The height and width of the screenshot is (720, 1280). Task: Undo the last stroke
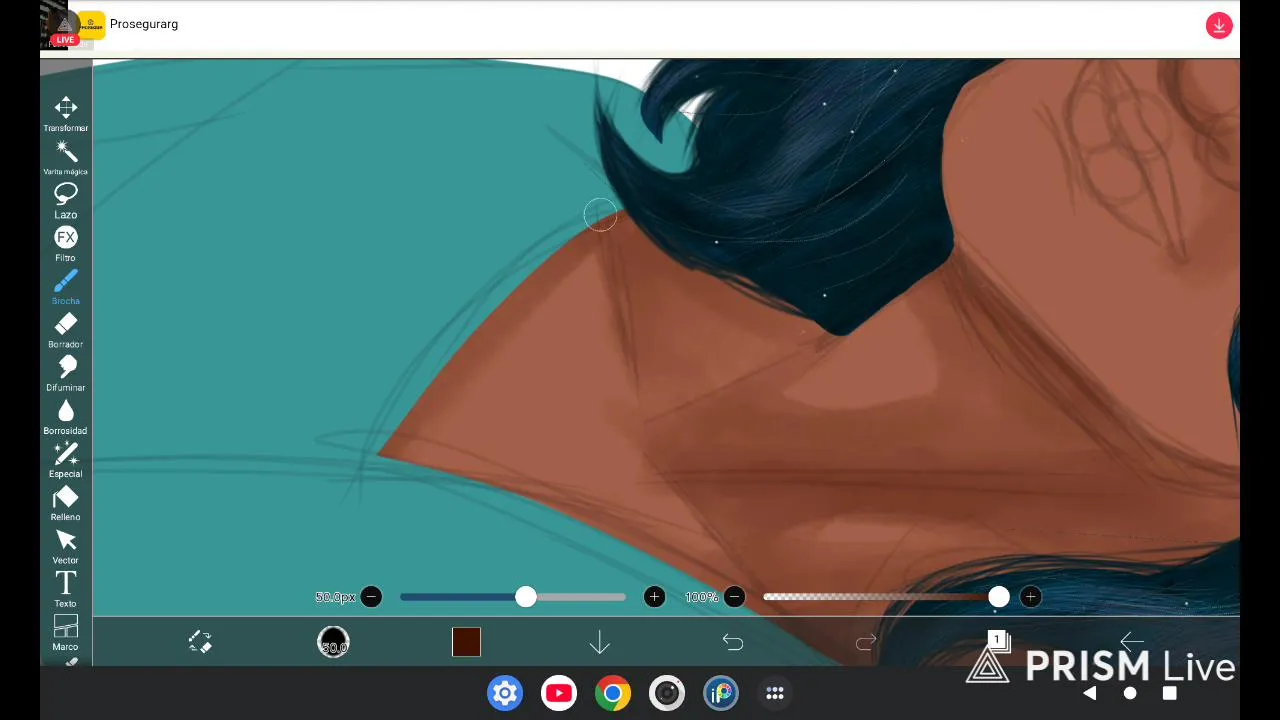click(733, 642)
